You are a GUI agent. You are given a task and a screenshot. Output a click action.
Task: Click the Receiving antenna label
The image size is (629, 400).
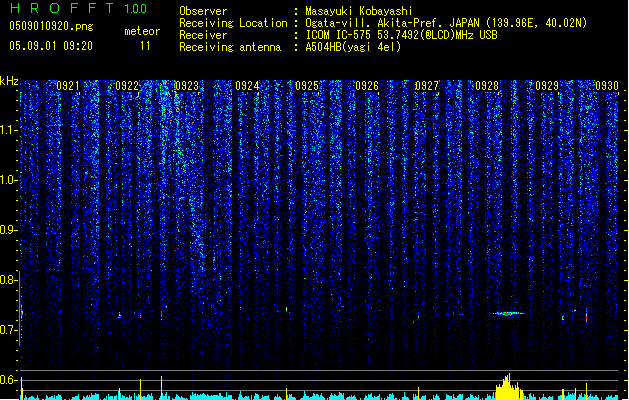point(230,47)
